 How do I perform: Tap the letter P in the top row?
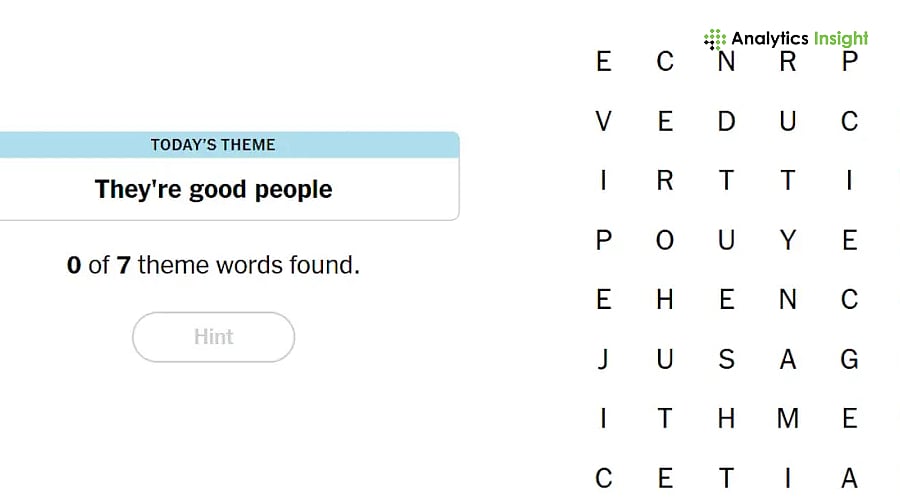pyautogui.click(x=850, y=62)
